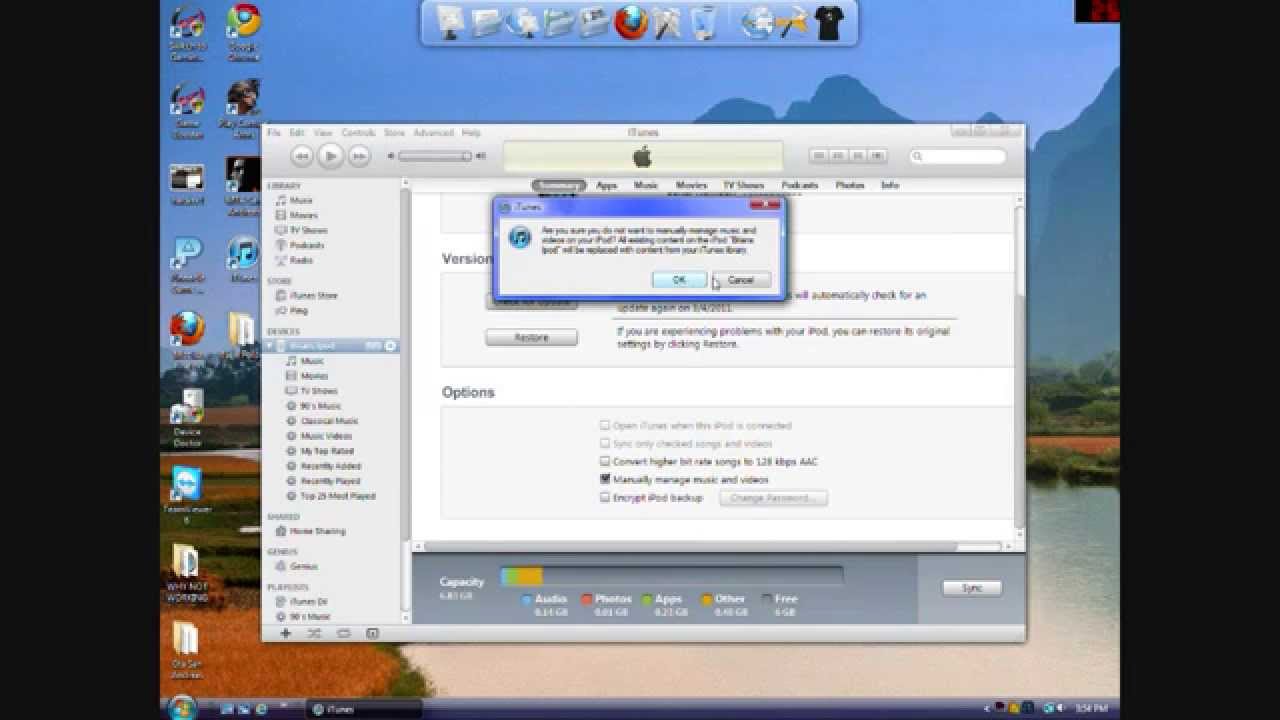Click Cancel in the iTunes dialog

[x=741, y=280]
